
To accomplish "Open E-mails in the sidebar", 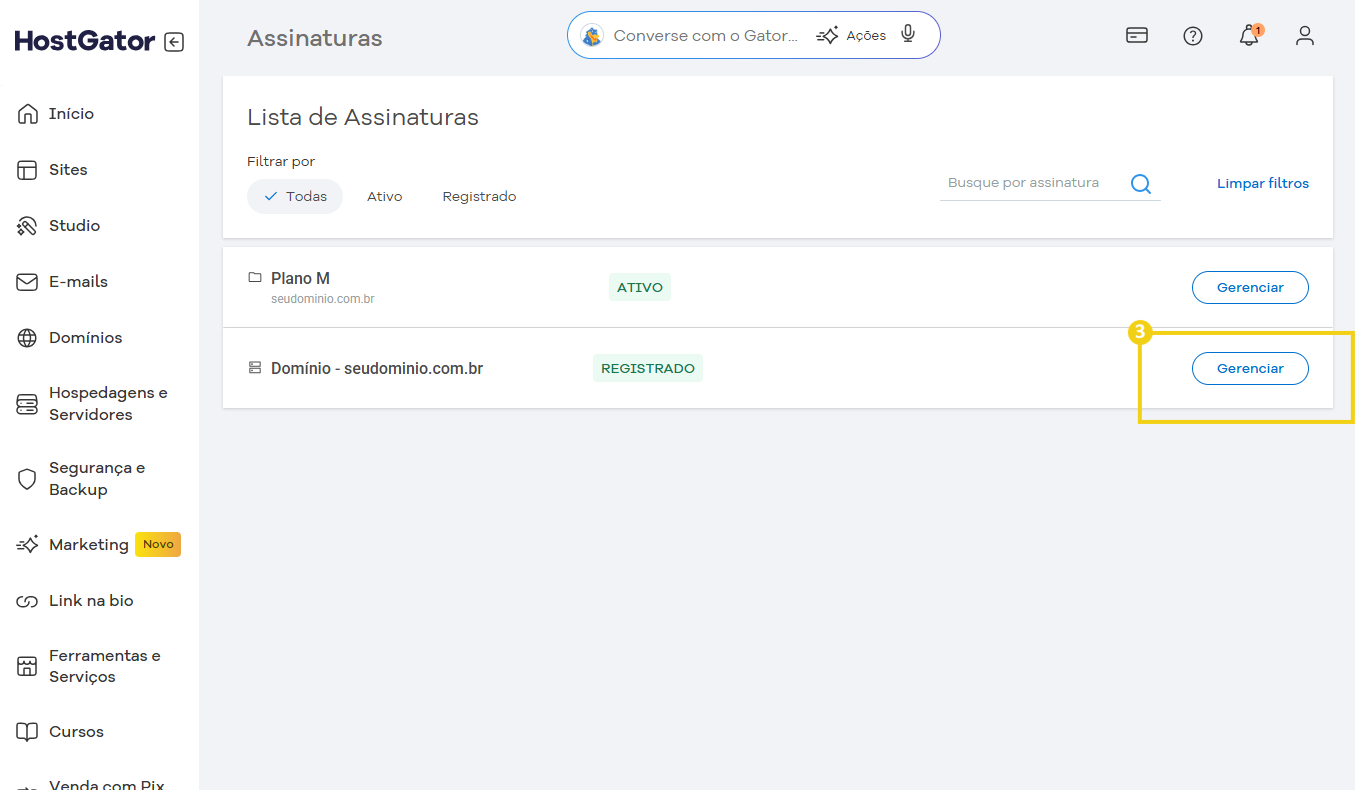I will tap(78, 282).
